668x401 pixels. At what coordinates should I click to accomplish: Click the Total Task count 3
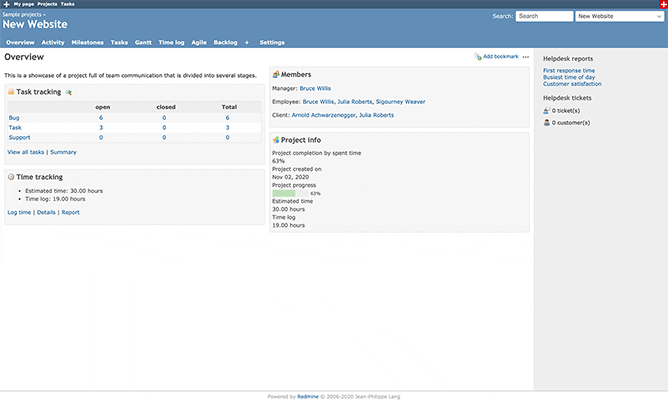227,128
